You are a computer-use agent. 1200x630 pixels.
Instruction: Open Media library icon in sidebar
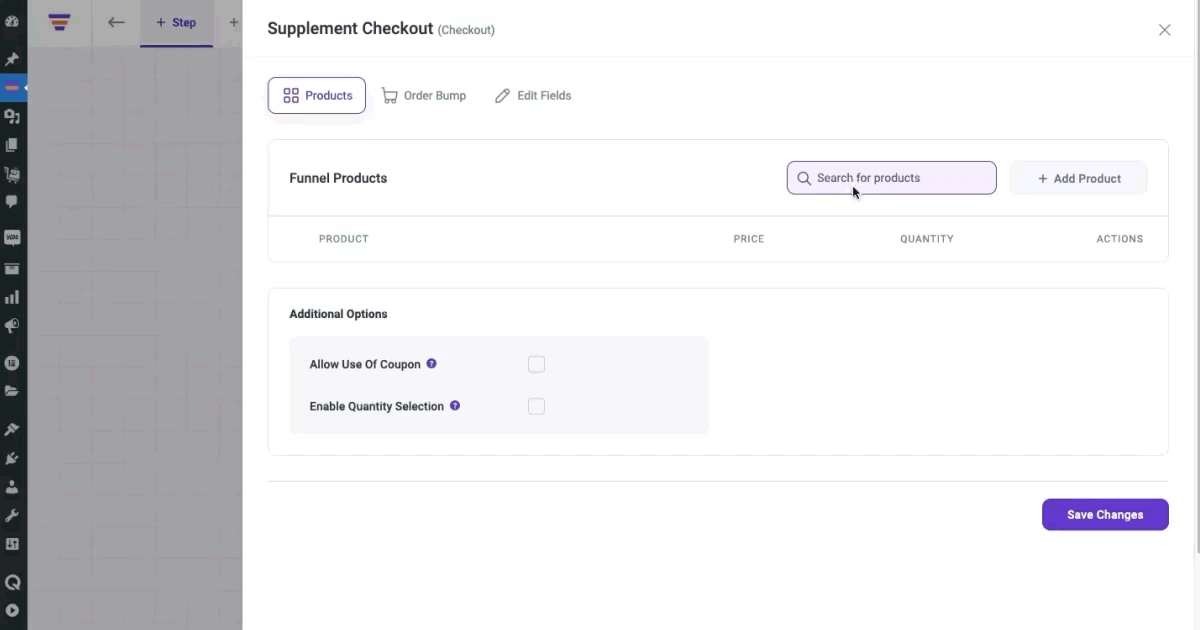12,117
